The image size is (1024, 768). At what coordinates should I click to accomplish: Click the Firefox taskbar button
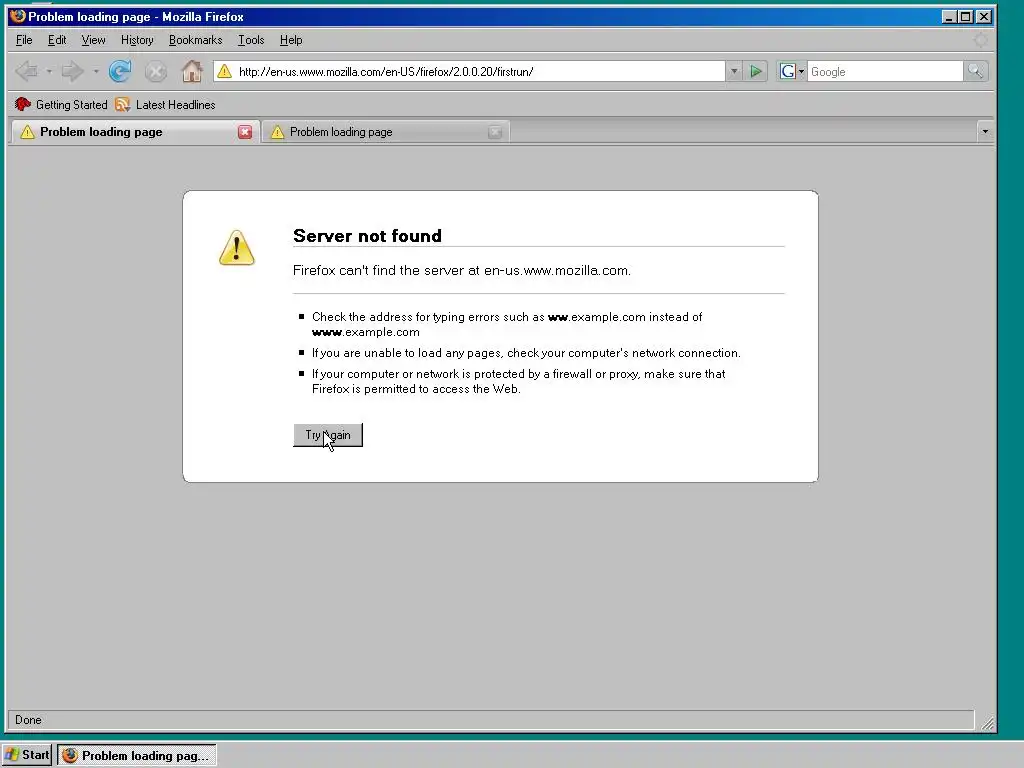click(136, 755)
